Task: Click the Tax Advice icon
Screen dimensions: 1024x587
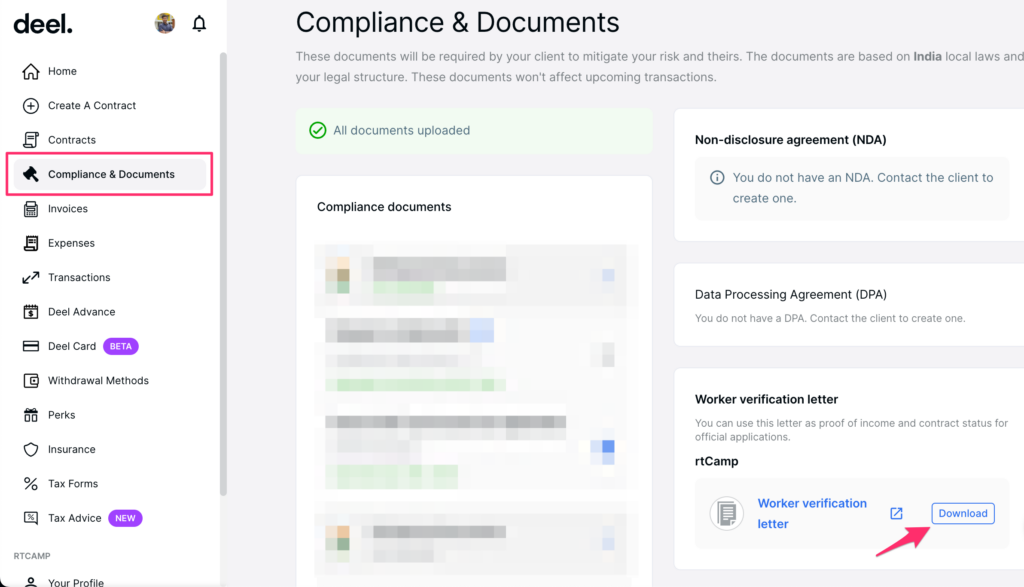Action: pyautogui.click(x=31, y=518)
